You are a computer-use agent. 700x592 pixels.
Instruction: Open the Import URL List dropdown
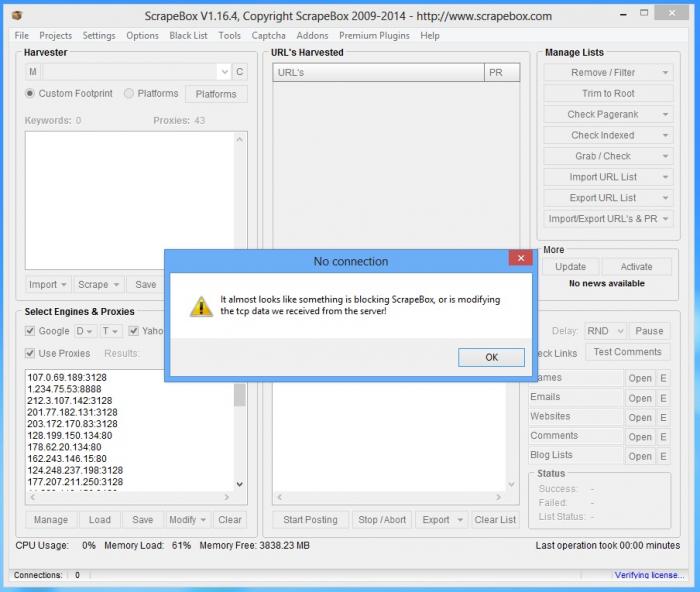click(x=608, y=177)
